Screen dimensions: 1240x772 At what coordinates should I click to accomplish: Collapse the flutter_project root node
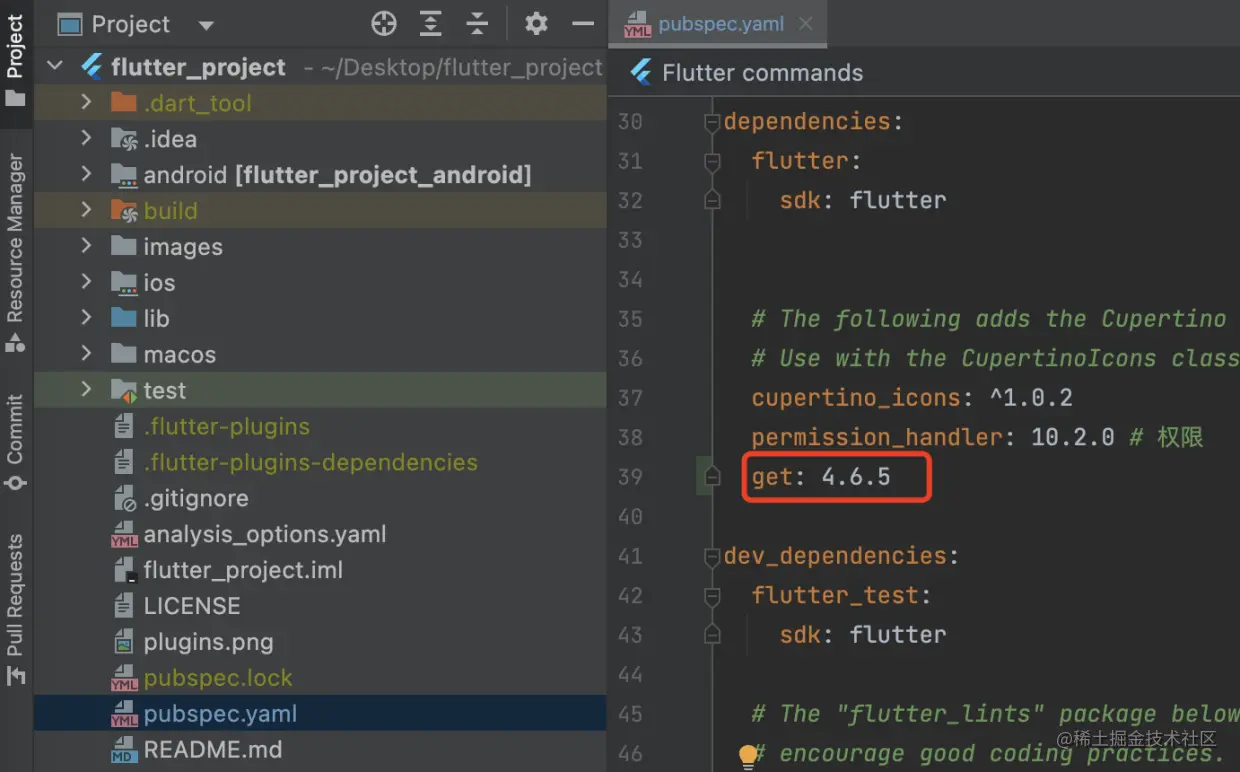(55, 67)
